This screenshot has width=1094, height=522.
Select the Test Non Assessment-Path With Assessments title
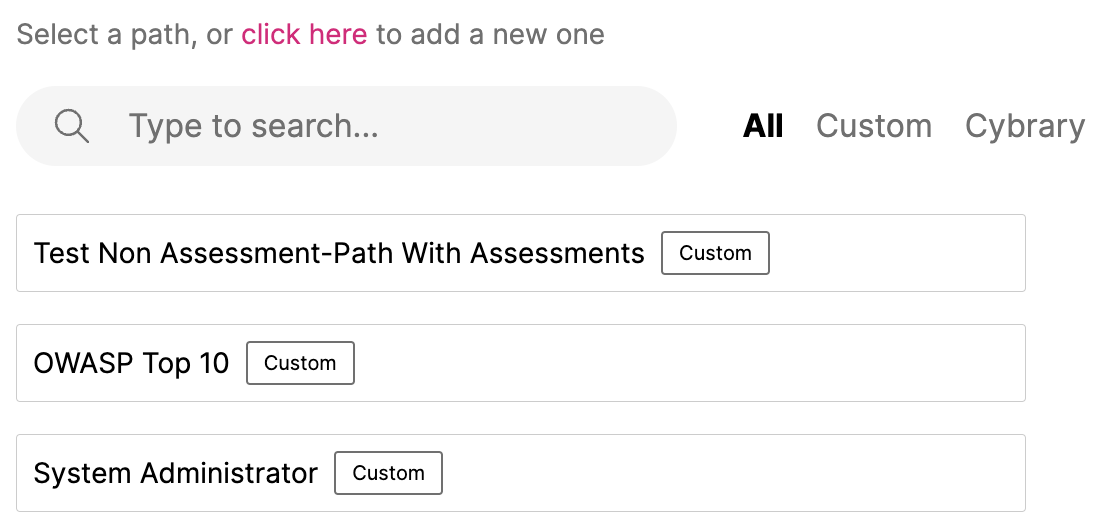point(339,253)
